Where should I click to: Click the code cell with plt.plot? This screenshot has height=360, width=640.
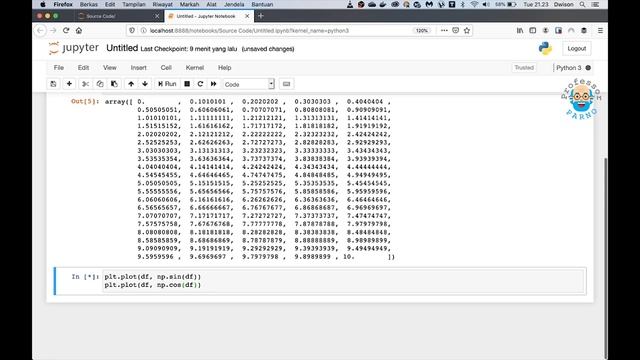pyautogui.click(x=344, y=281)
